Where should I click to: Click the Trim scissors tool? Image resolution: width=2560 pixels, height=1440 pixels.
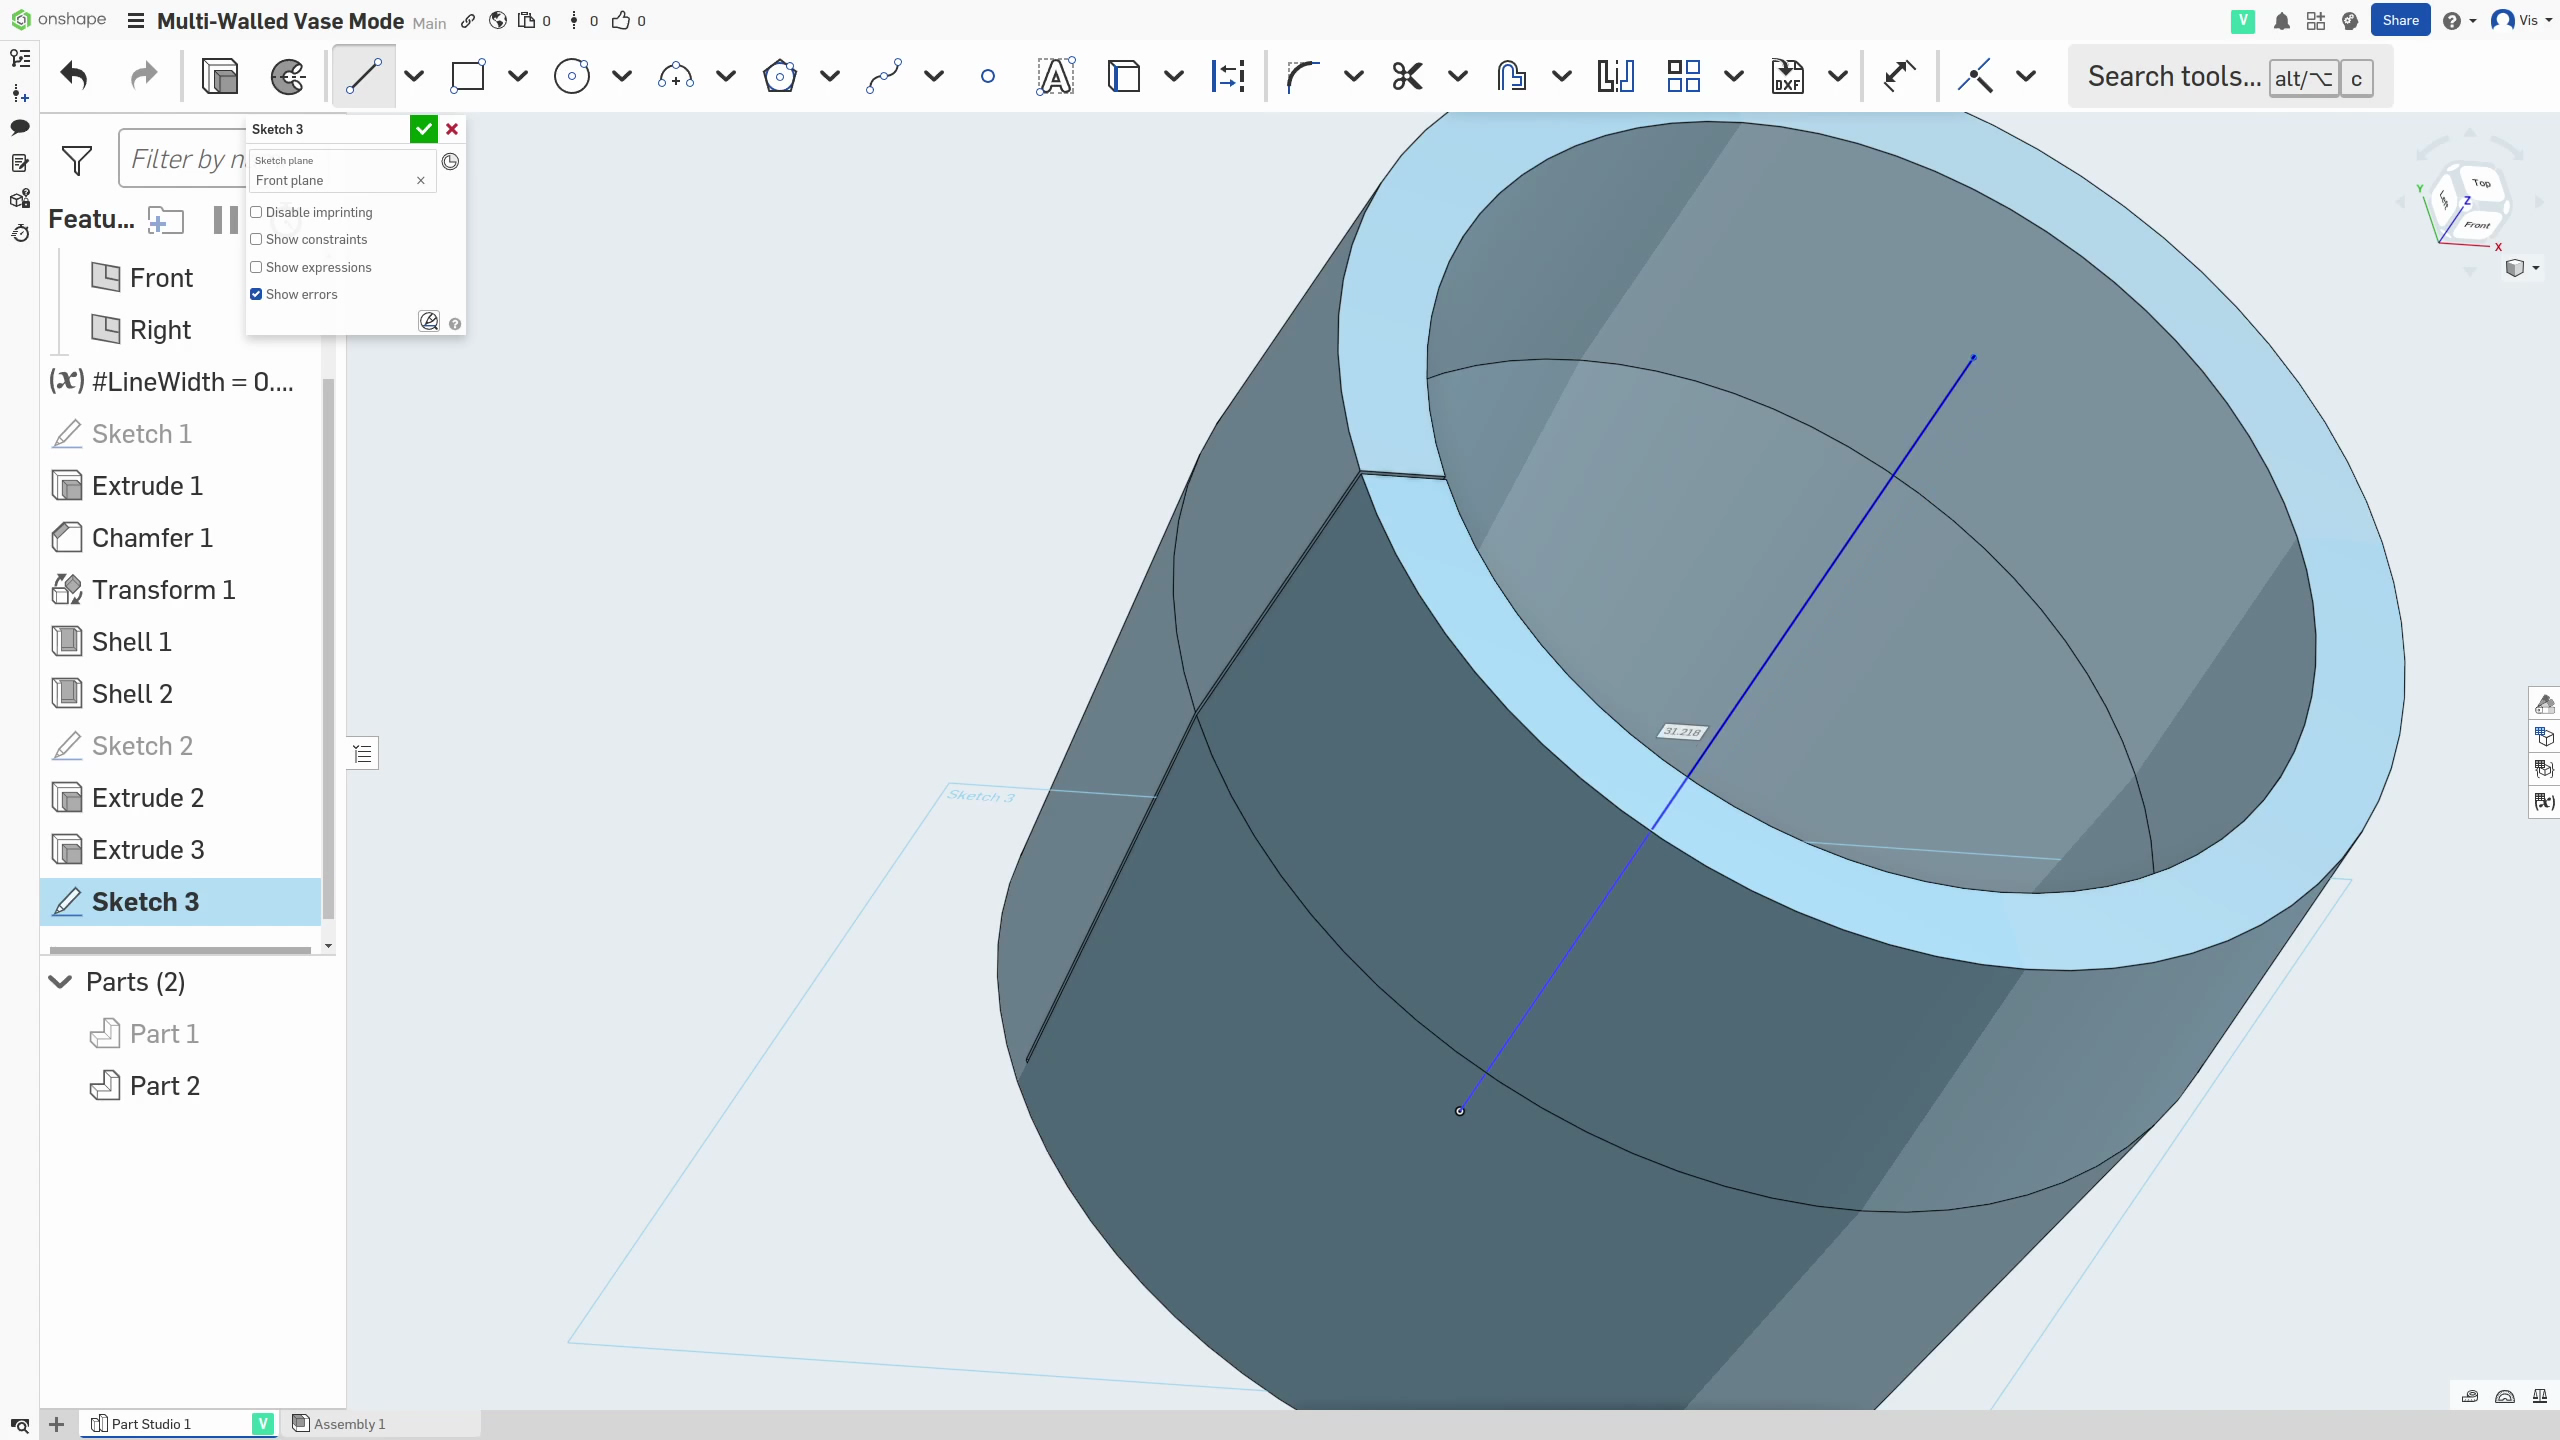click(1407, 76)
